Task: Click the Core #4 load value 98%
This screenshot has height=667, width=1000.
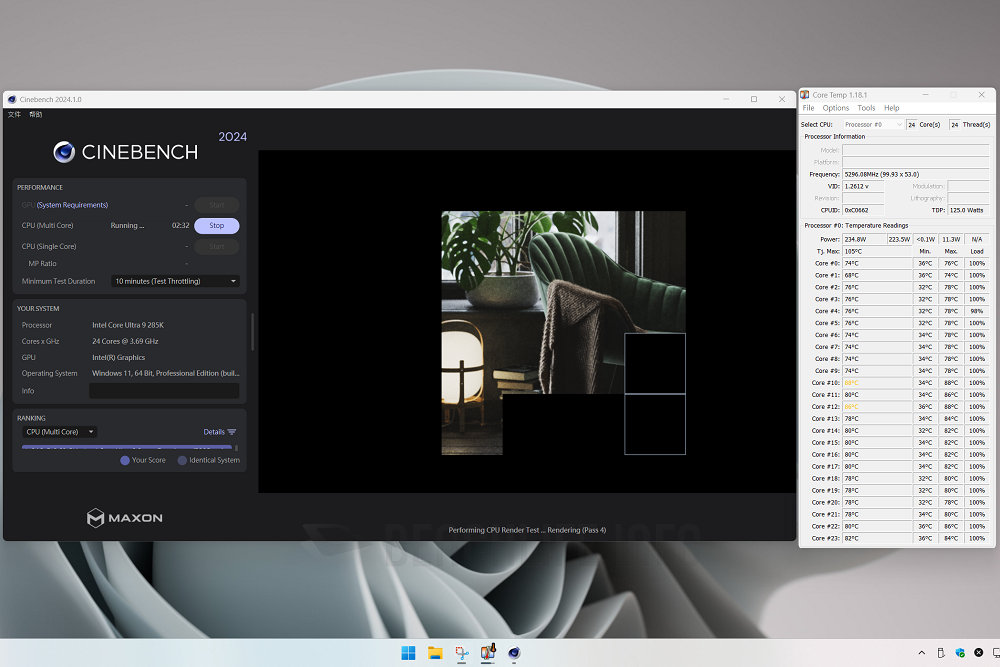Action: coord(977,311)
